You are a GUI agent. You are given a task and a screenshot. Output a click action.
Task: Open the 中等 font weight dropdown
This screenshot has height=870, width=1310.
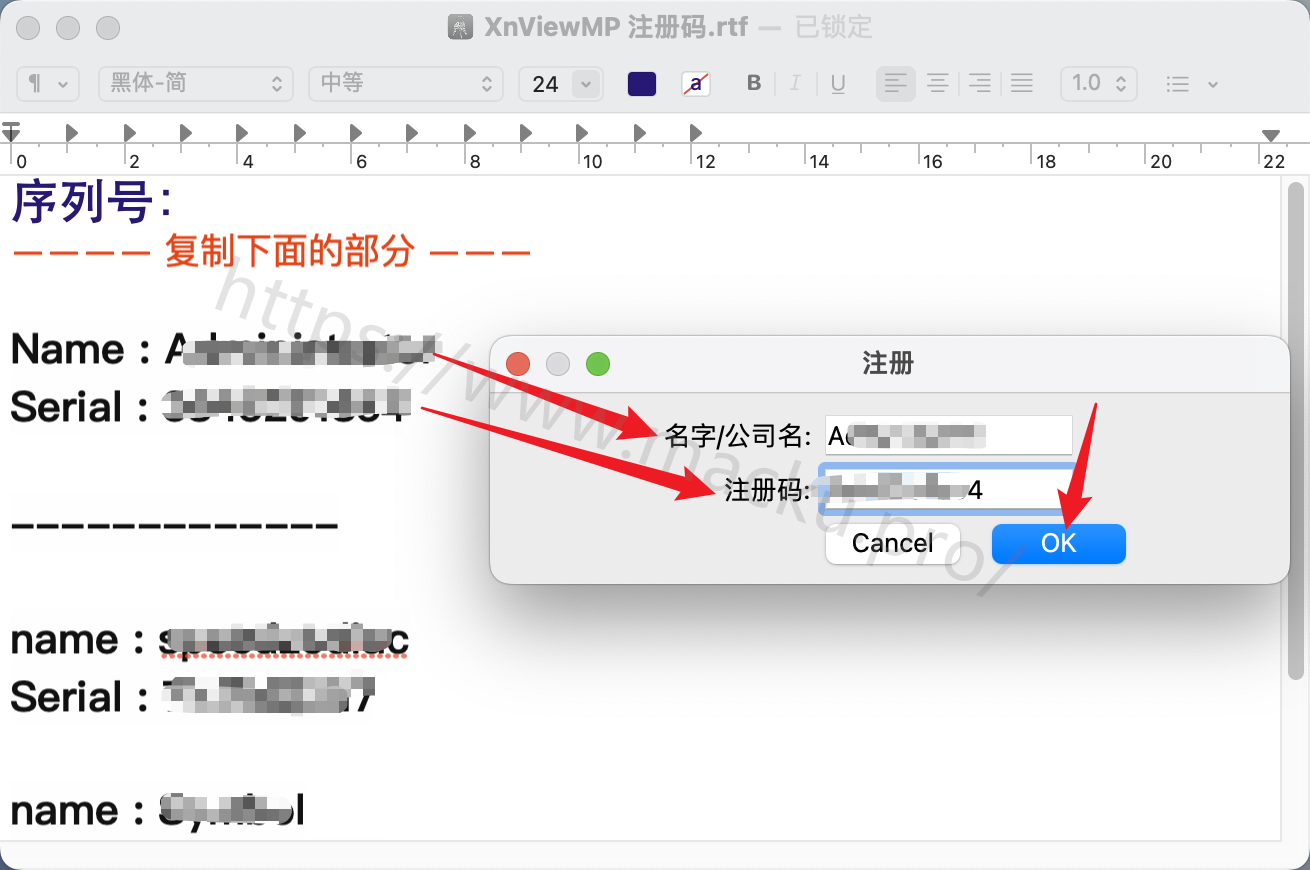pyautogui.click(x=405, y=84)
